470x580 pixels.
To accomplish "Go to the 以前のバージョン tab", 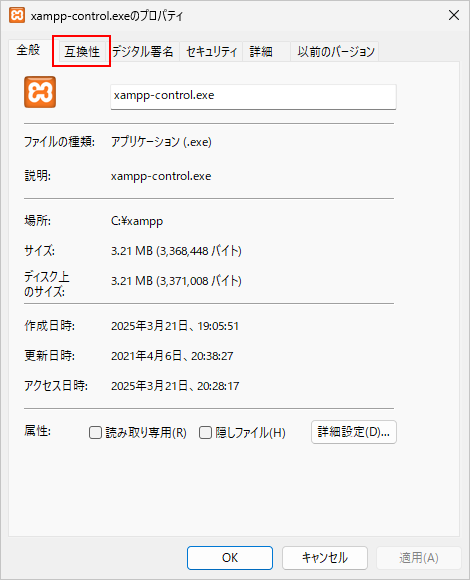I will [x=336, y=51].
